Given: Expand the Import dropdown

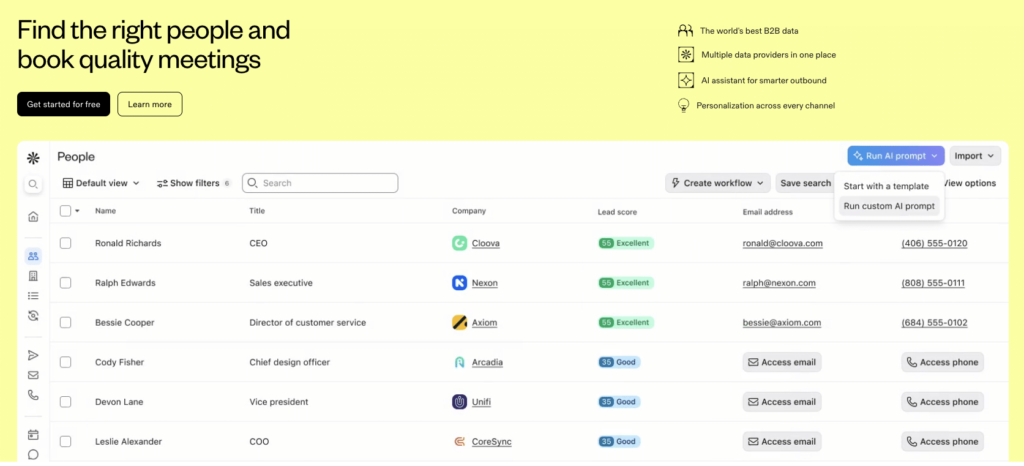Looking at the screenshot, I should pyautogui.click(x=975, y=156).
